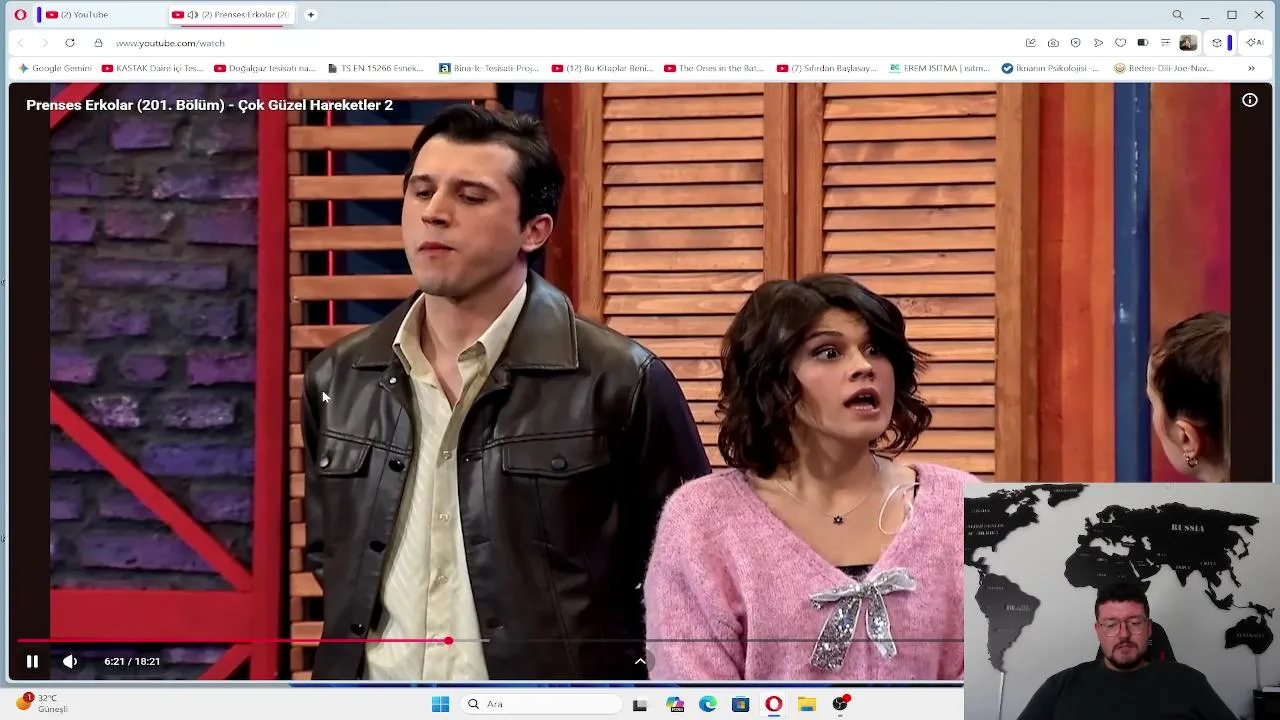Mute the video using the speaker icon
This screenshot has width=1280, height=720.
(70, 661)
